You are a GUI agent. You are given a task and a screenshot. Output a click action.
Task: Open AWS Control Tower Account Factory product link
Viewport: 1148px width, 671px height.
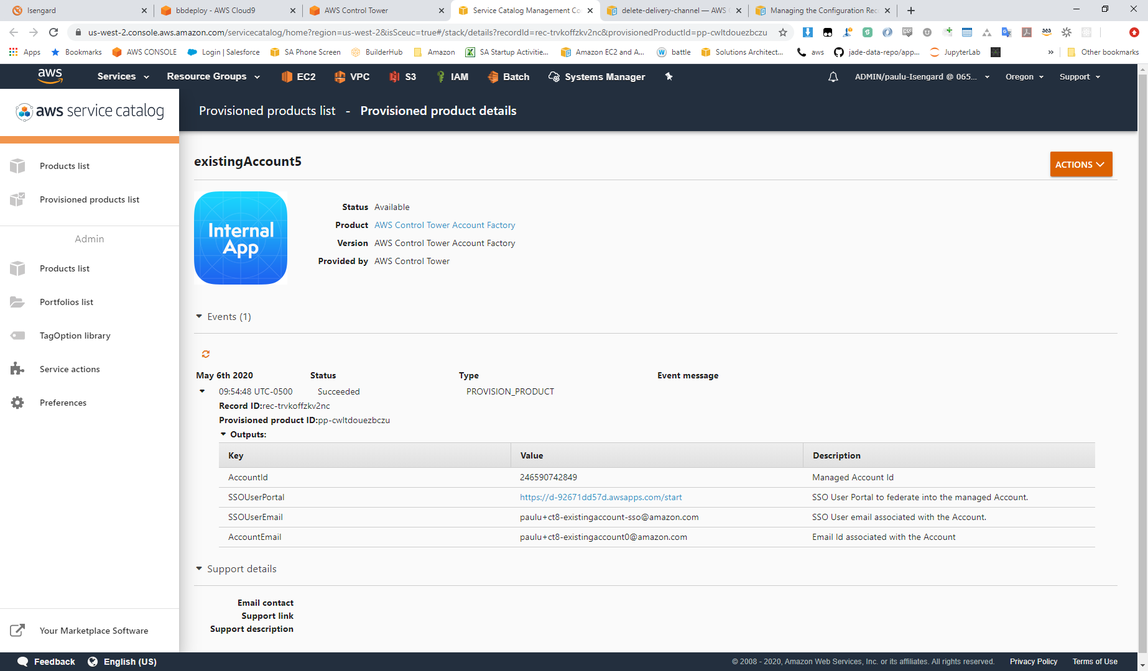click(x=444, y=225)
